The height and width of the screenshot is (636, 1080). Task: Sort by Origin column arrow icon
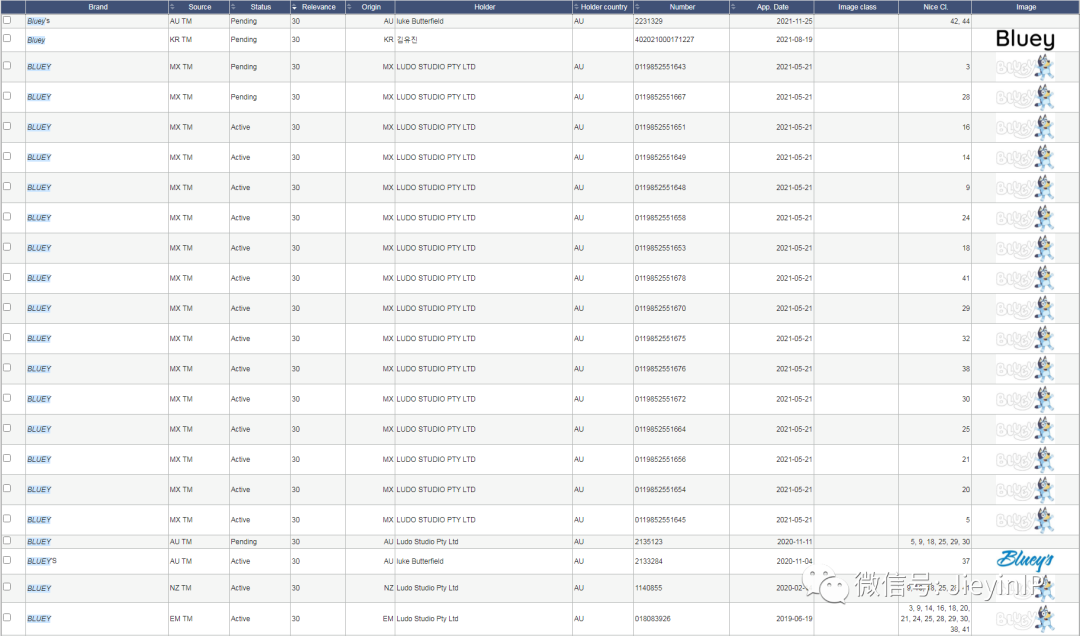coord(349,7)
